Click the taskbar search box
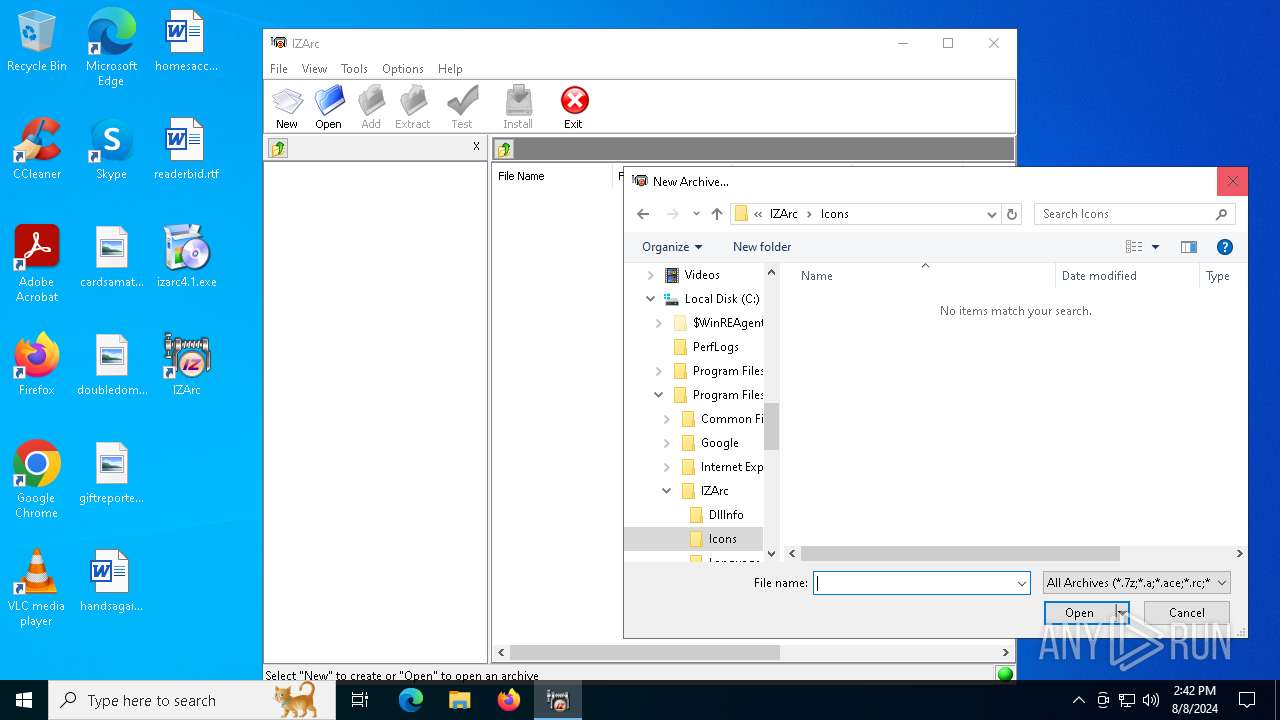Screen dimensions: 1280x720 (x=191, y=700)
